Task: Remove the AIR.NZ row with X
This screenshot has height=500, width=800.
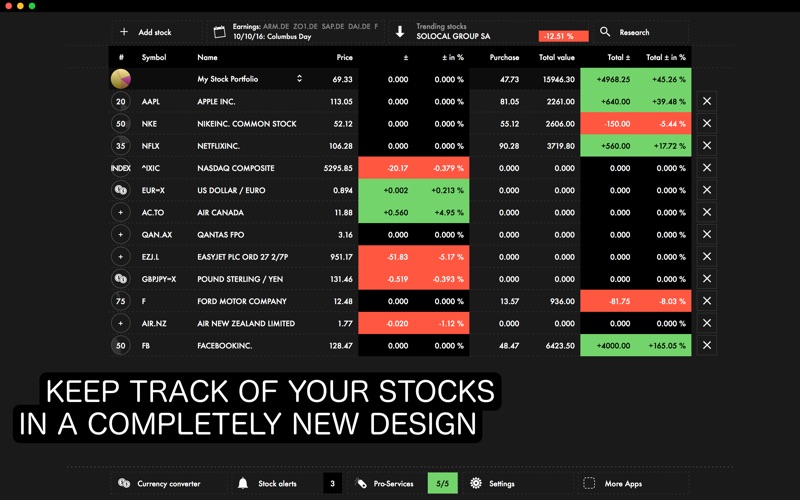Action: pyautogui.click(x=707, y=323)
